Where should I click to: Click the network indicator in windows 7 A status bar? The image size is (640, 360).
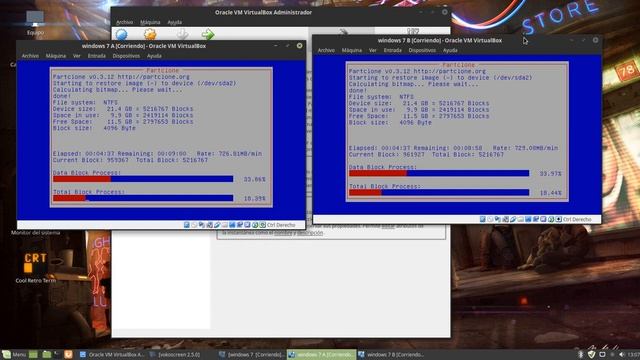tap(209, 225)
